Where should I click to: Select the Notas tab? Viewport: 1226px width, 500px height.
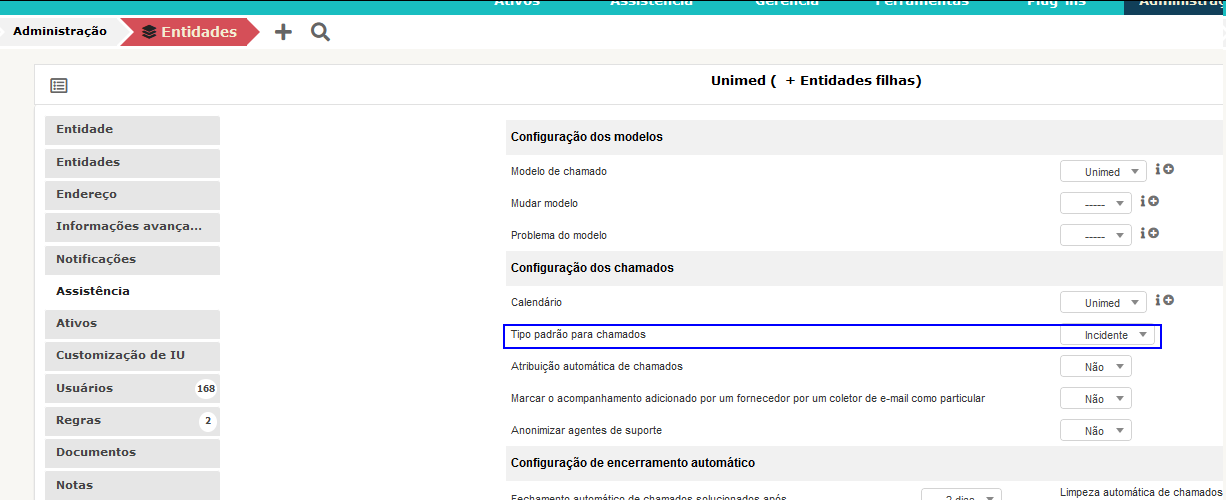point(132,485)
